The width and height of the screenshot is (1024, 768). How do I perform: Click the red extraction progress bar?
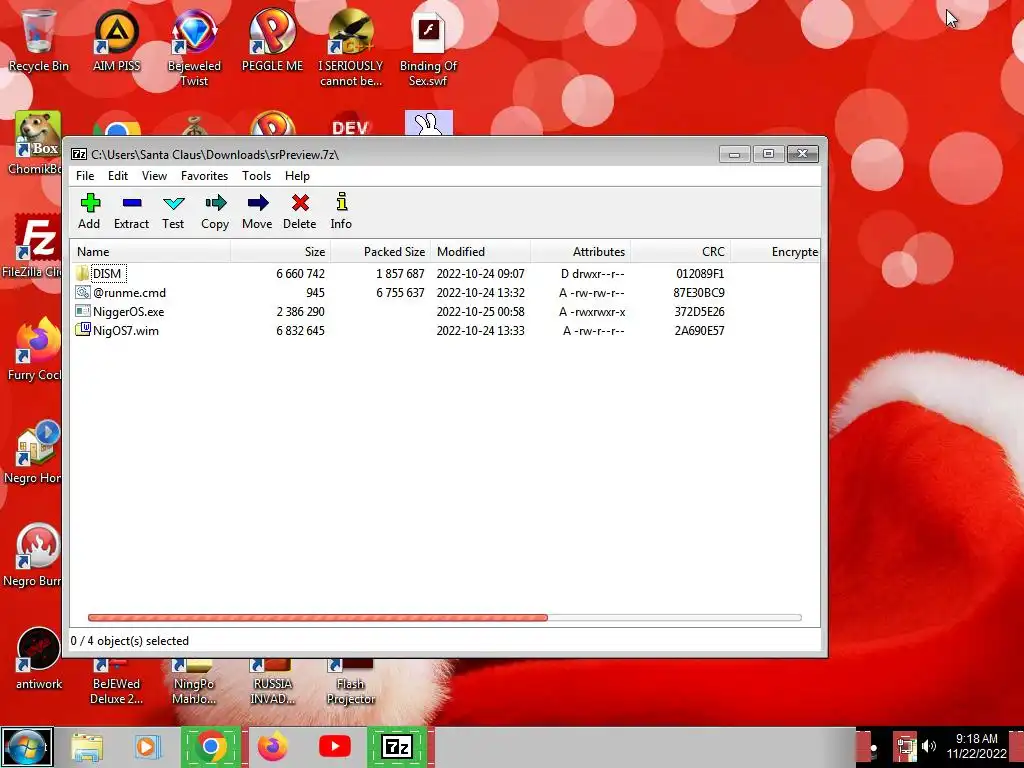coord(317,618)
